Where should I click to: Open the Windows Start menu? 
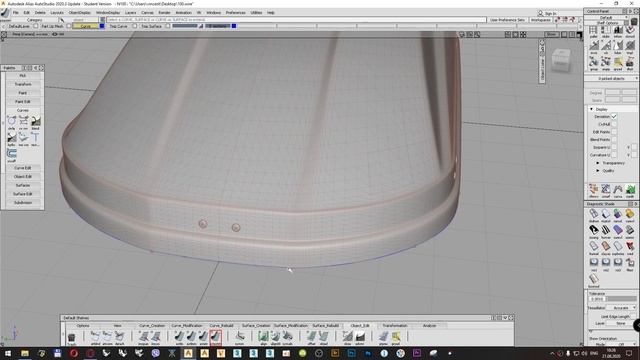(x=8, y=353)
